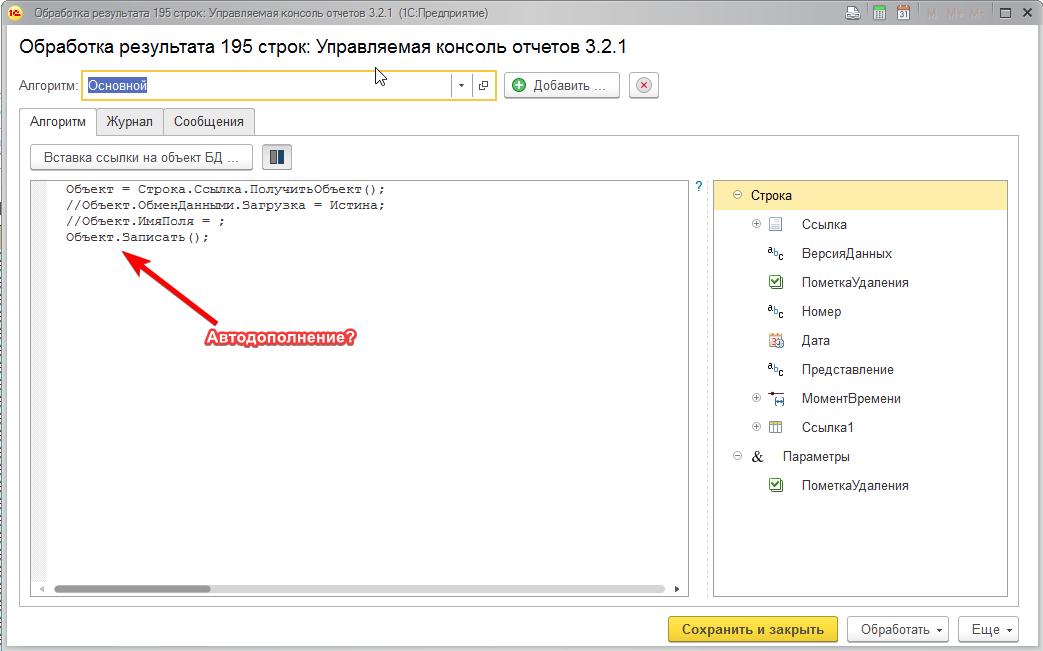This screenshot has height=651, width=1043.
Task: Switch to the Сообщения tab
Action: 209,122
